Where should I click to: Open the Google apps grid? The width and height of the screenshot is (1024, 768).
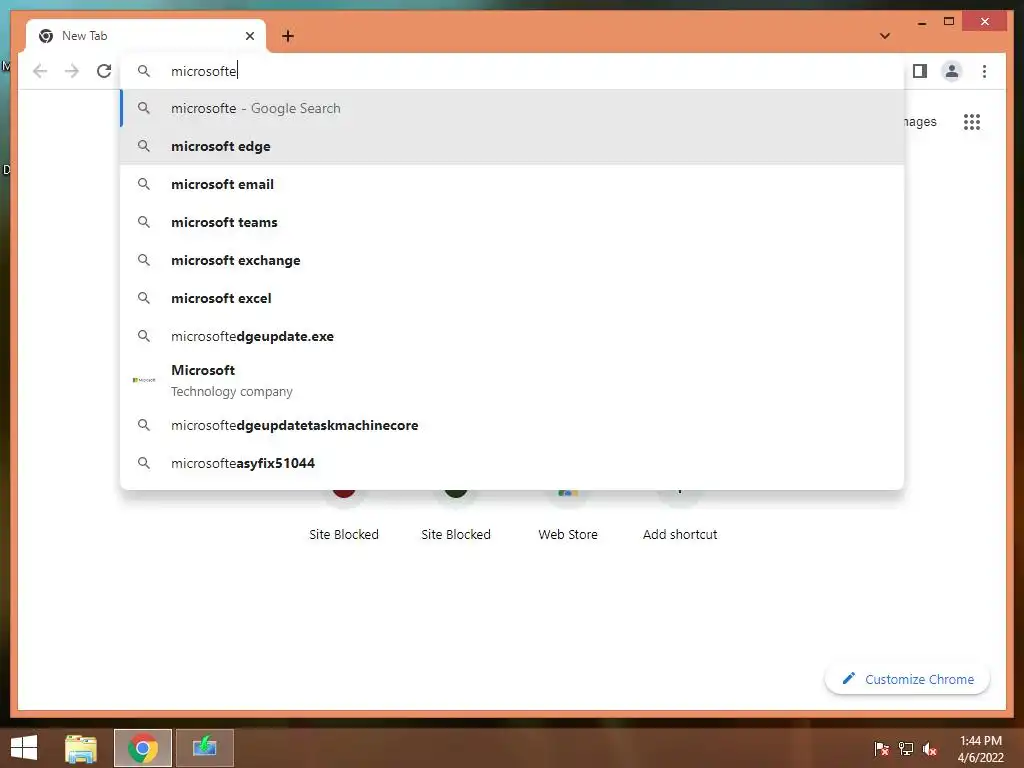(x=972, y=121)
